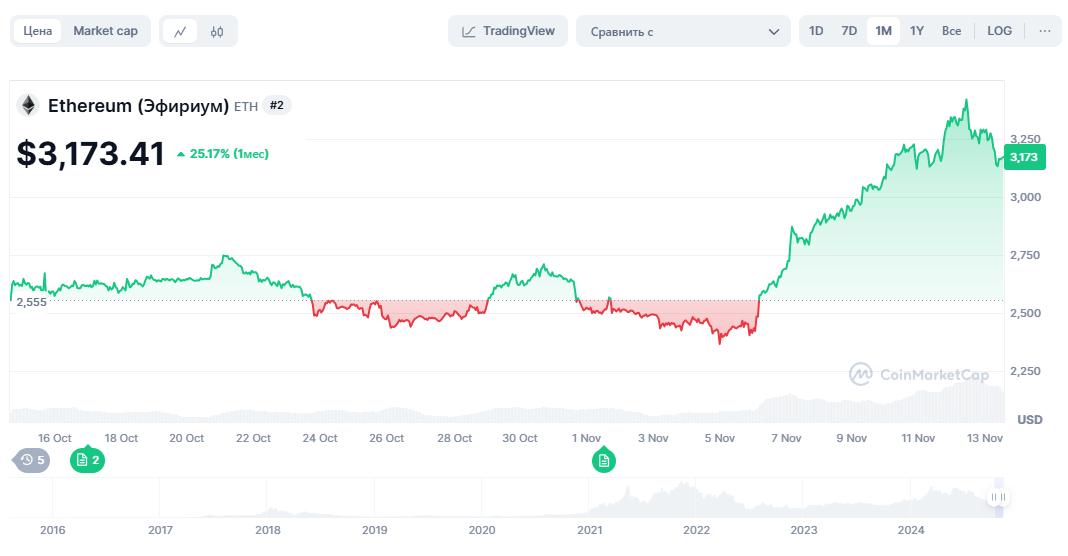Screen dimensions: 1068x556
Task: Select the Цена tab
Action: (x=37, y=31)
